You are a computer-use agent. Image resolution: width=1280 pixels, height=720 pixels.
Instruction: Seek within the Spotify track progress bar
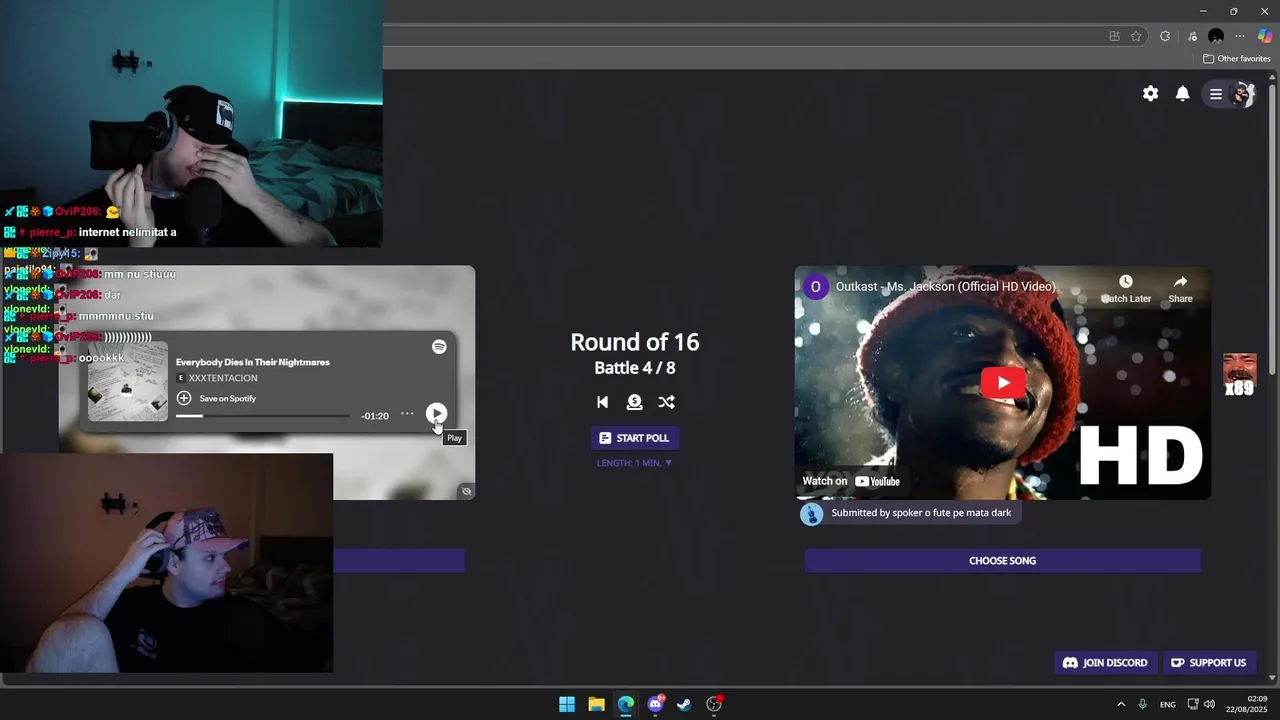[263, 416]
